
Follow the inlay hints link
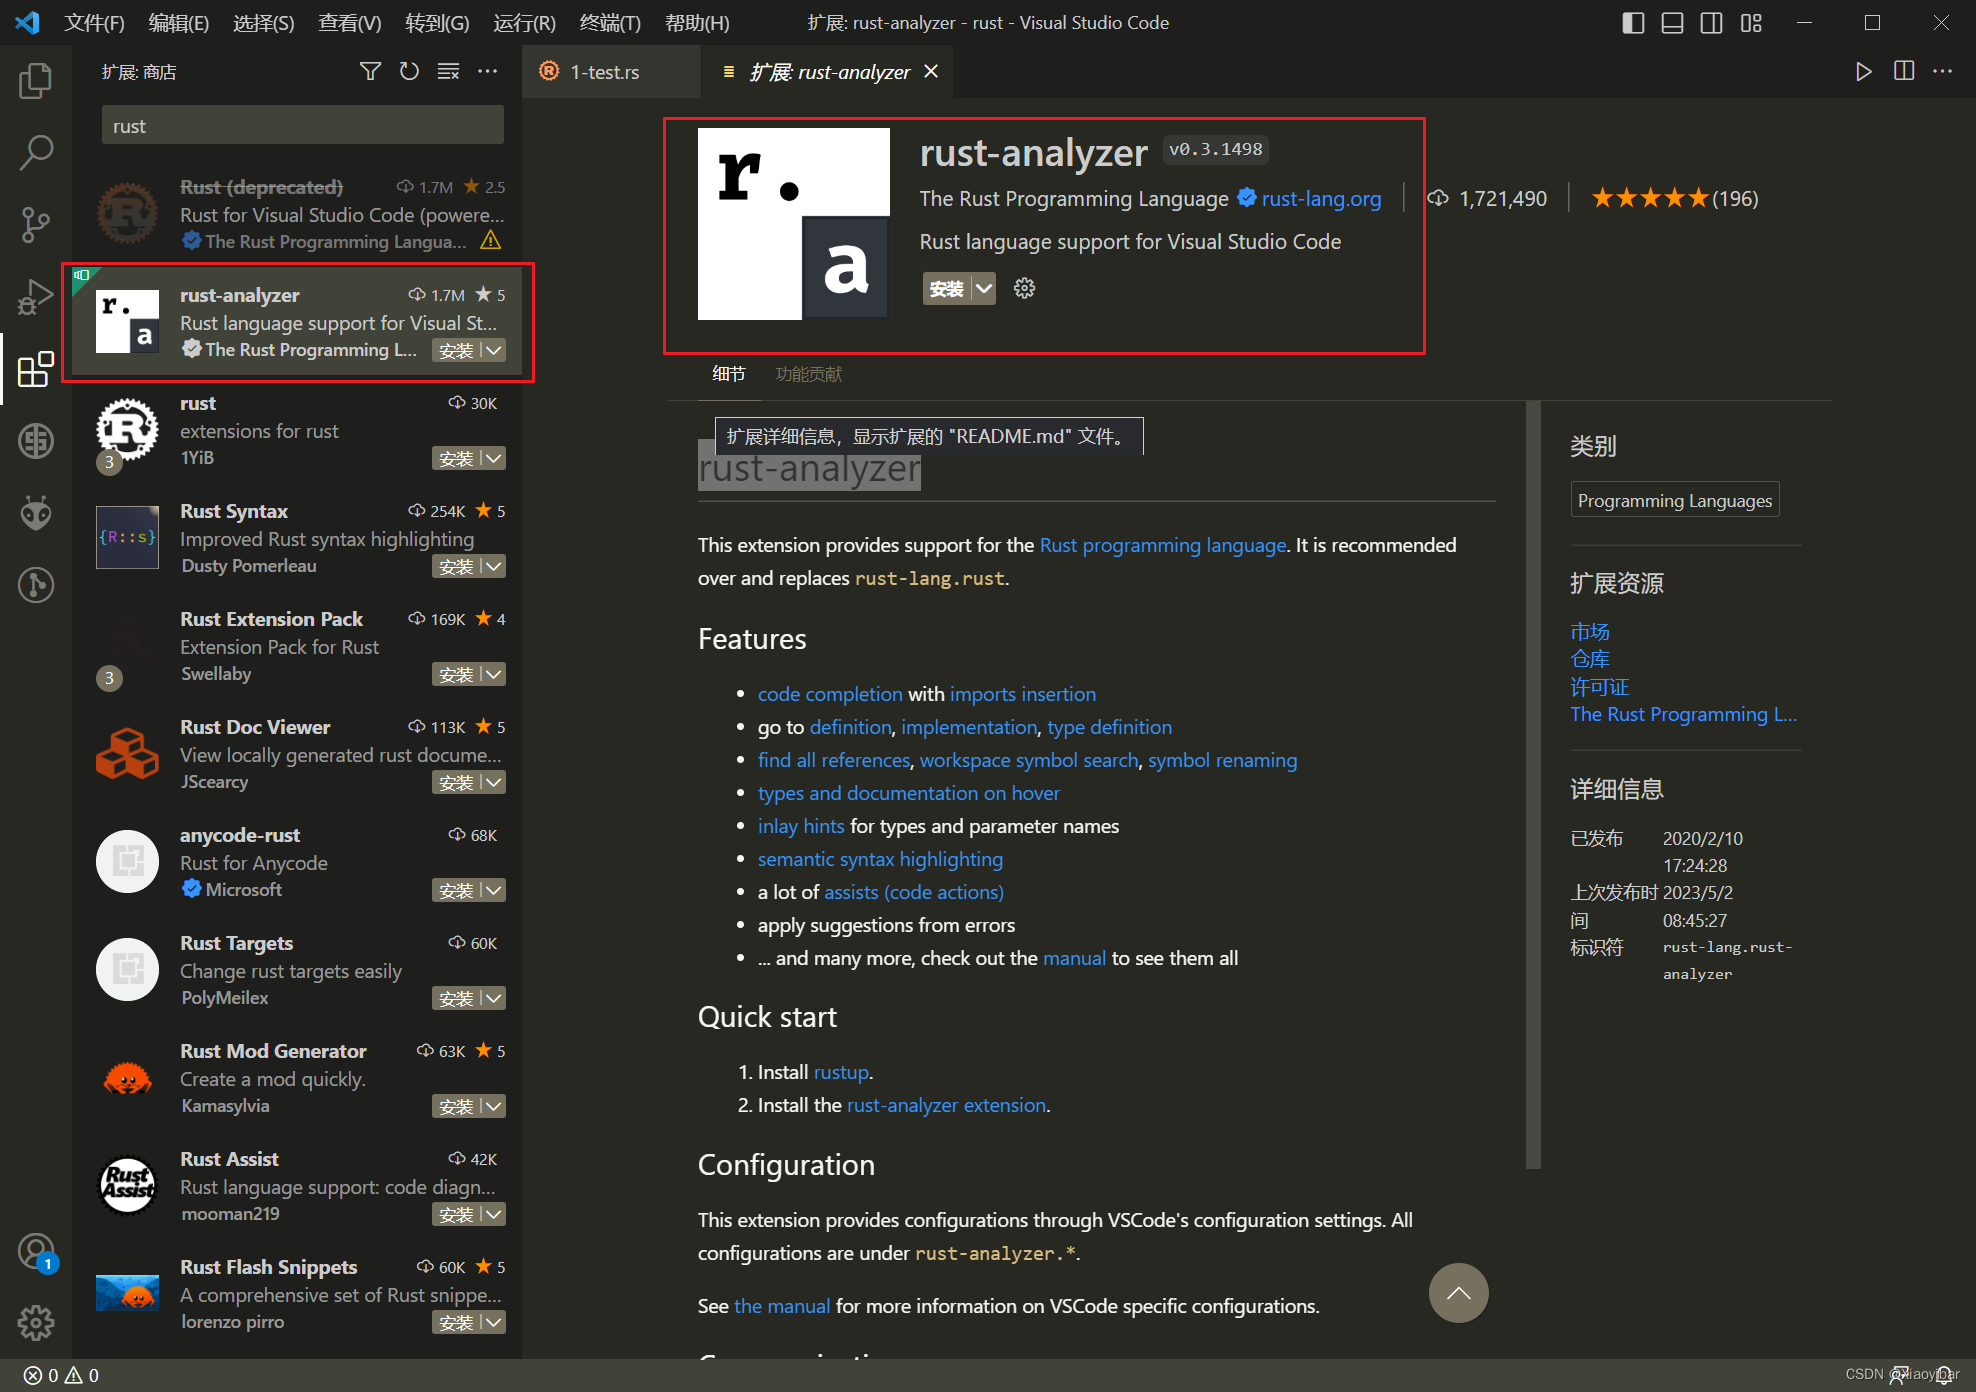point(801,826)
